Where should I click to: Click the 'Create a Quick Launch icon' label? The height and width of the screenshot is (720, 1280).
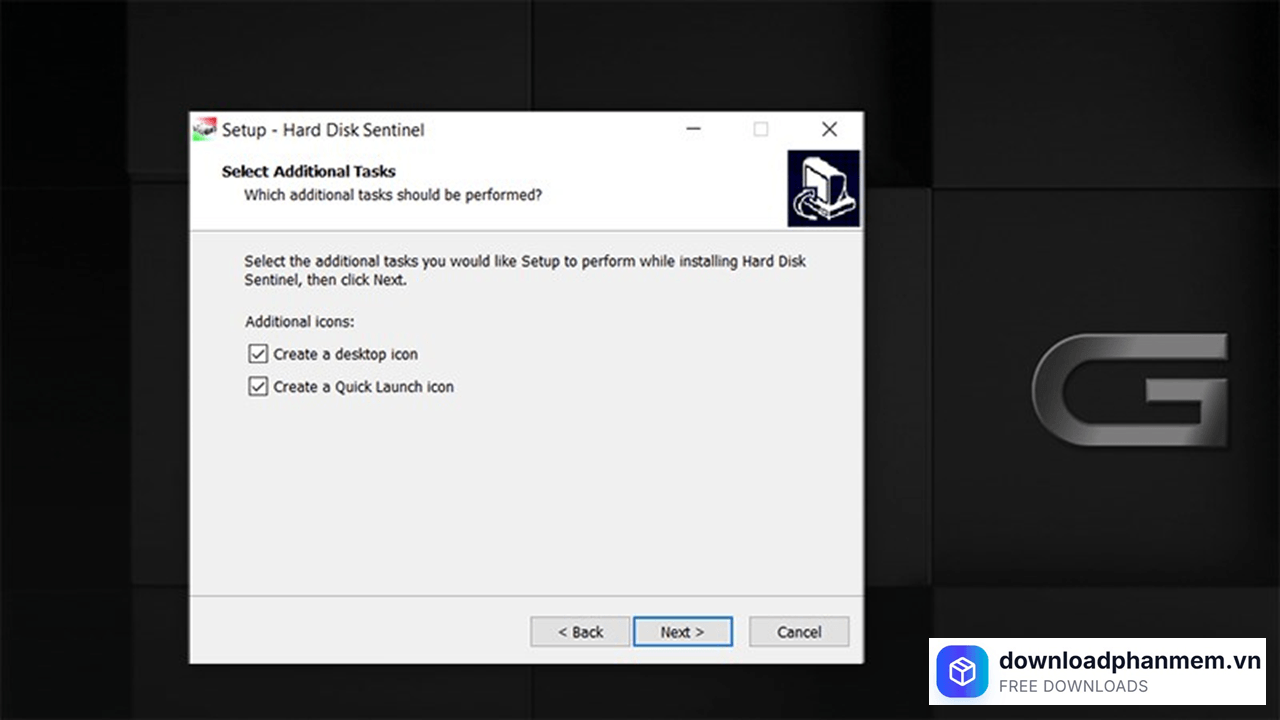(x=363, y=387)
